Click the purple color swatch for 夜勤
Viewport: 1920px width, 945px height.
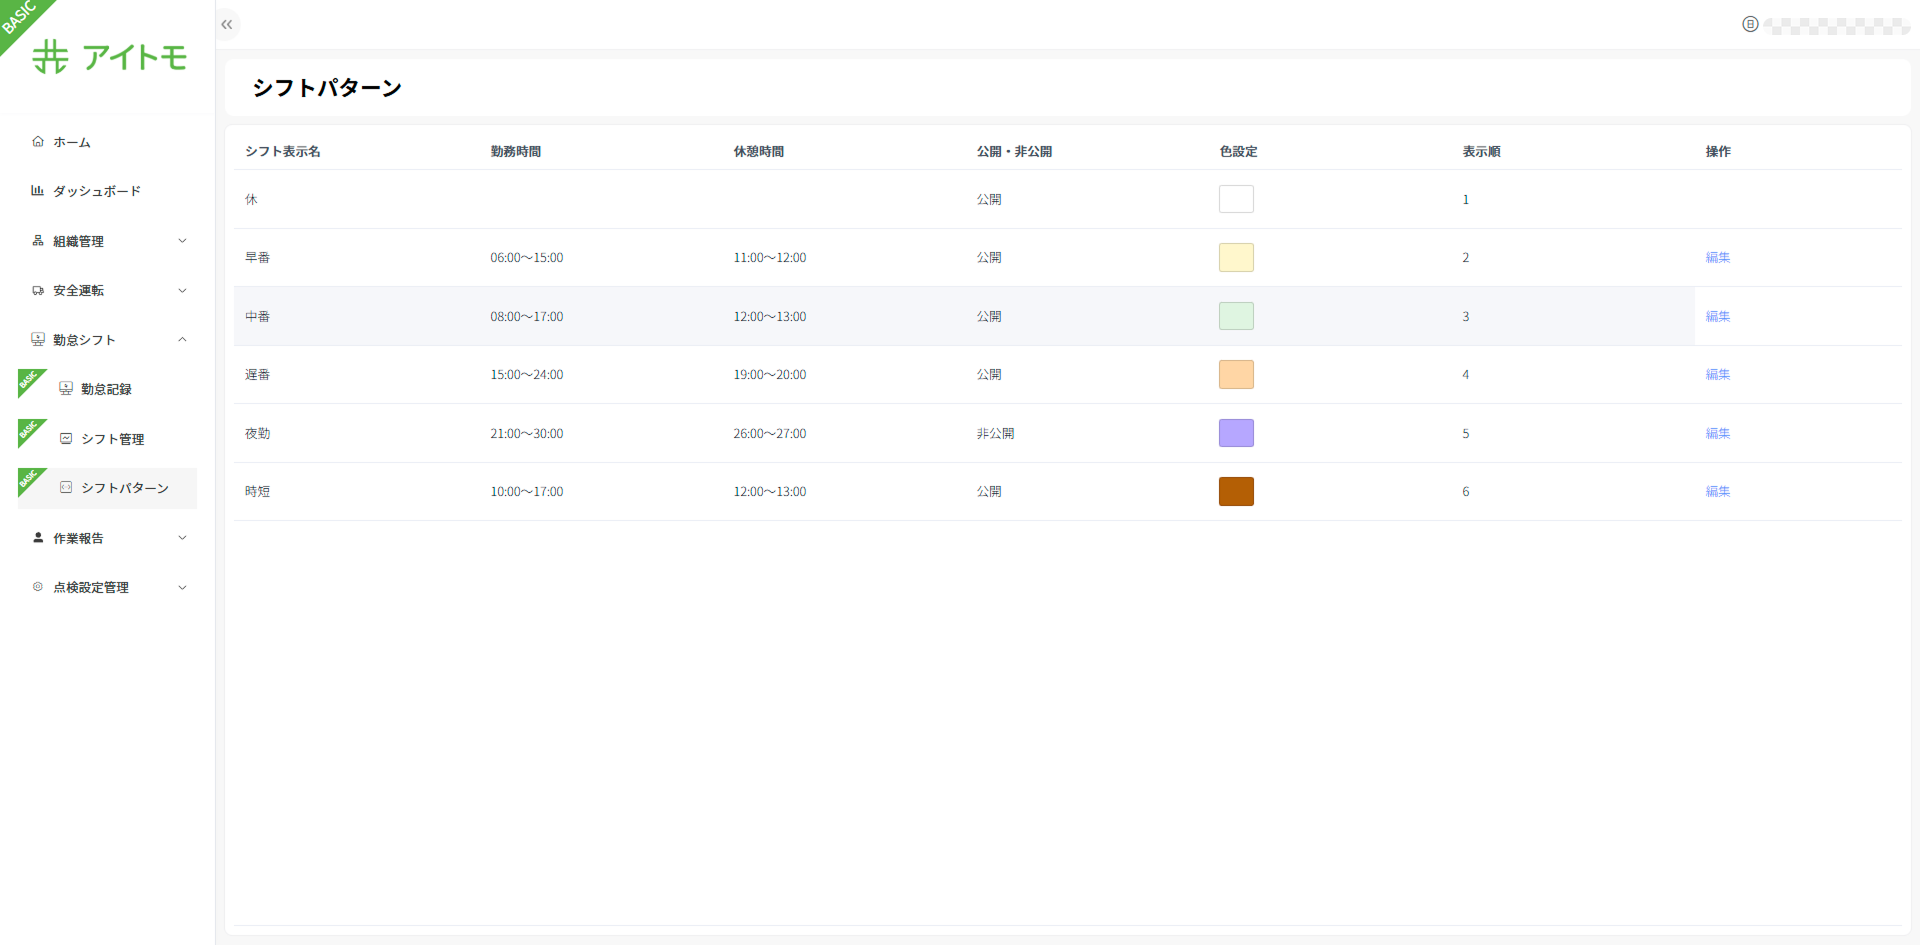(x=1236, y=433)
